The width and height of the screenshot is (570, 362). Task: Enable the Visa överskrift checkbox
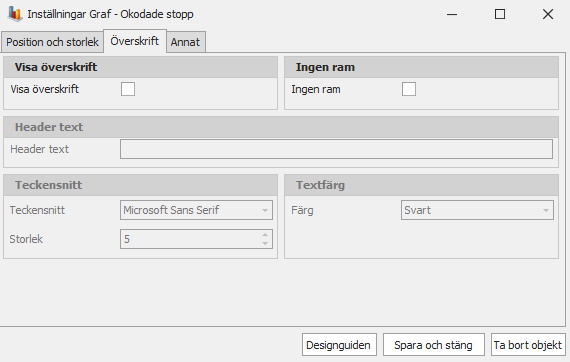tap(128, 89)
